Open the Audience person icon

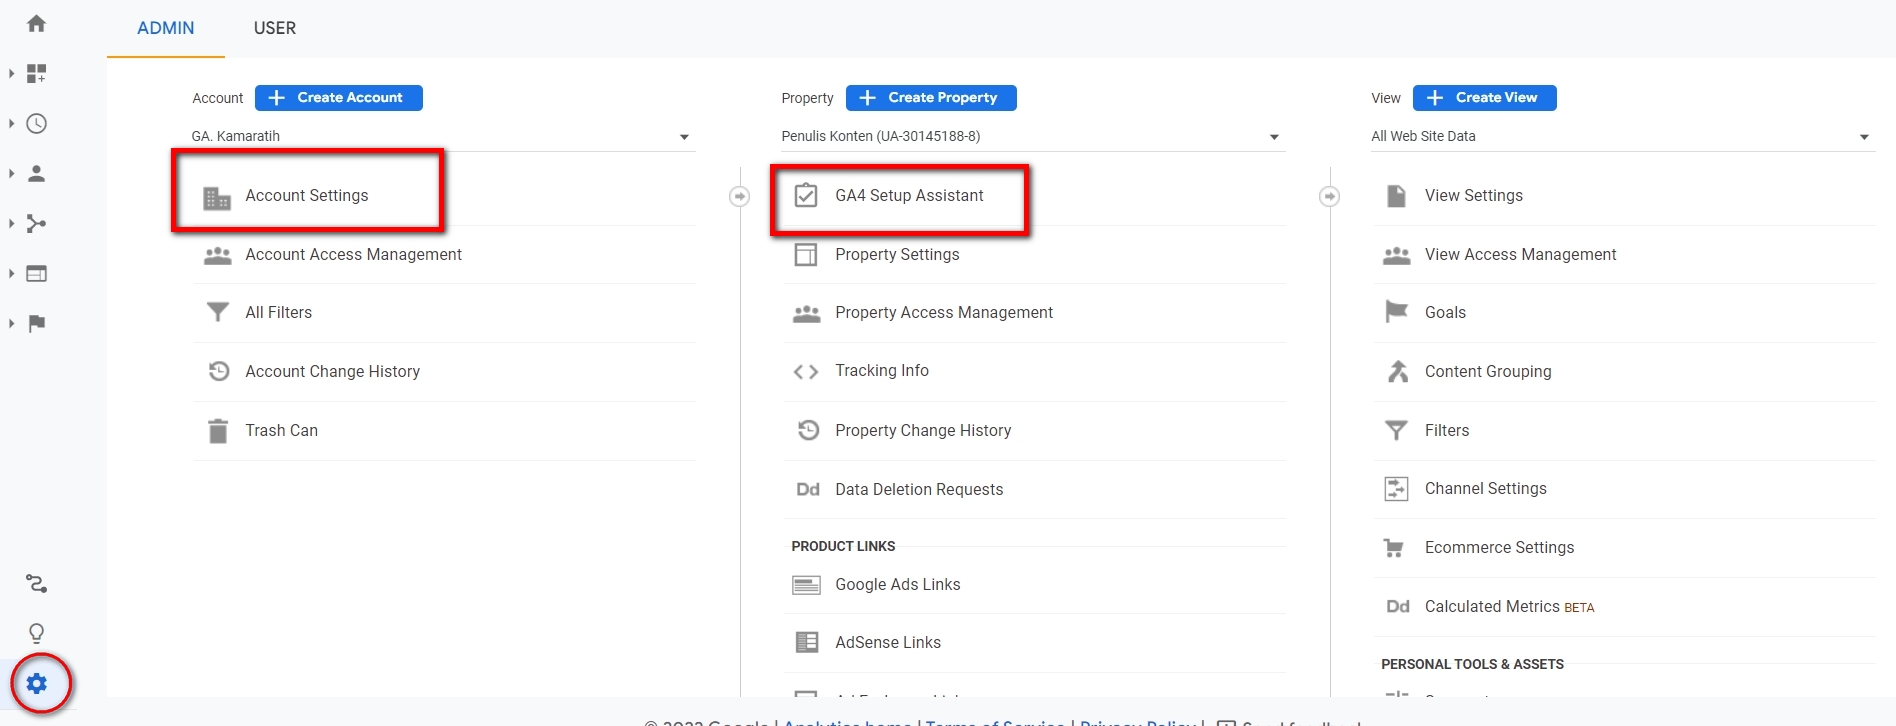pos(37,173)
